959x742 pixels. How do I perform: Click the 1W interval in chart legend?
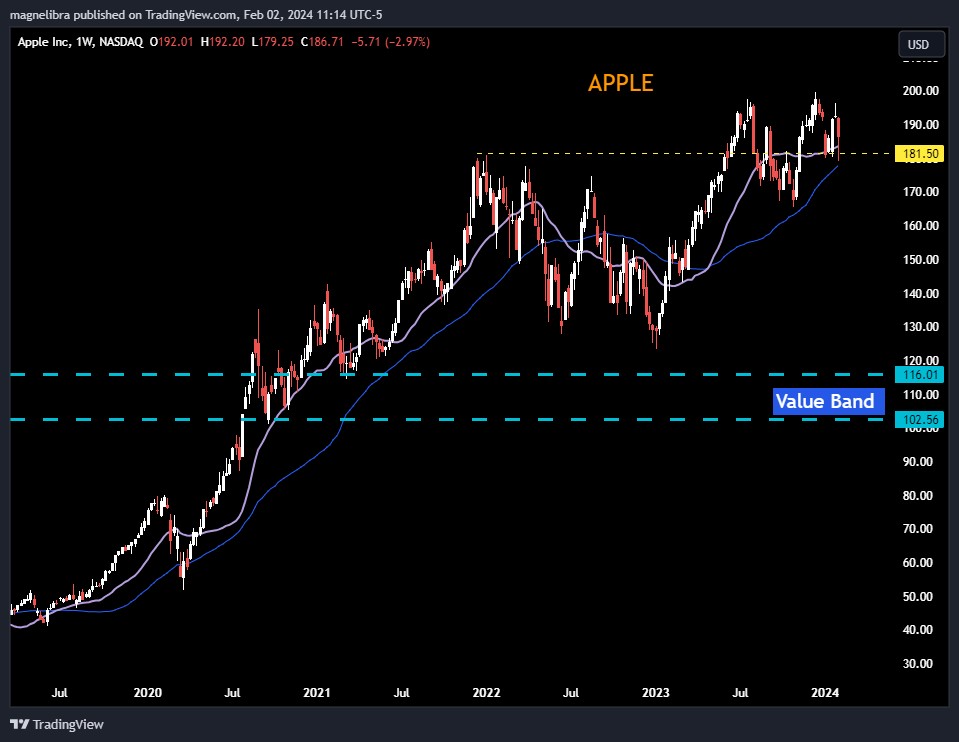(84, 42)
